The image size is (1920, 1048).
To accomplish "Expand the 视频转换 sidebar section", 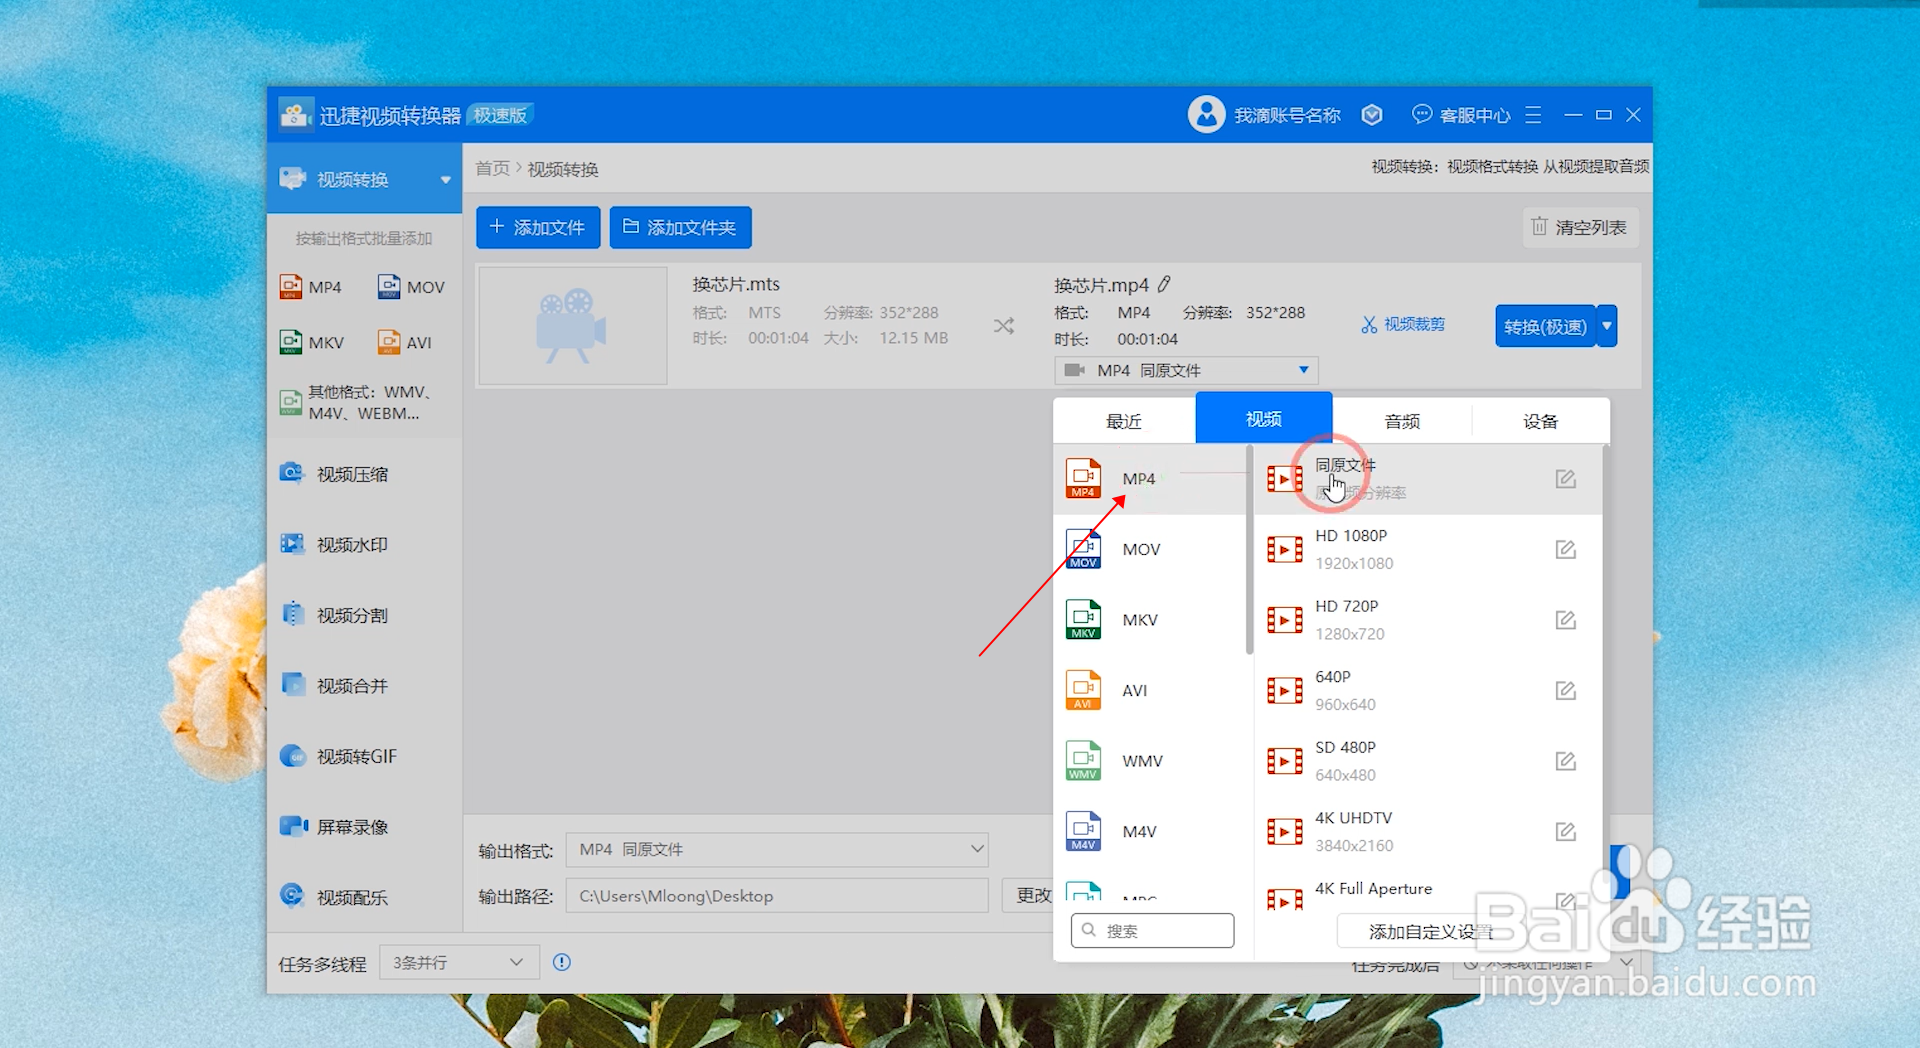I will pos(445,180).
